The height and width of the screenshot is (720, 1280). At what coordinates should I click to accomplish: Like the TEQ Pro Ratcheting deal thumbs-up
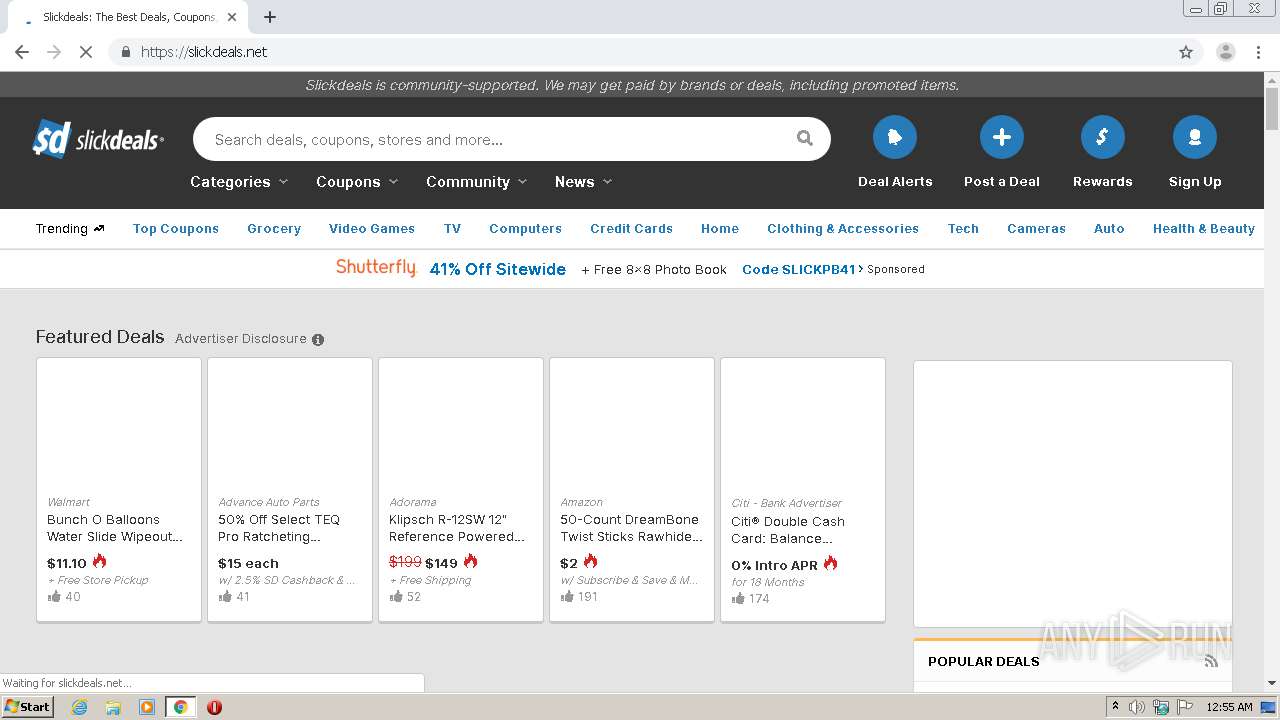[225, 597]
